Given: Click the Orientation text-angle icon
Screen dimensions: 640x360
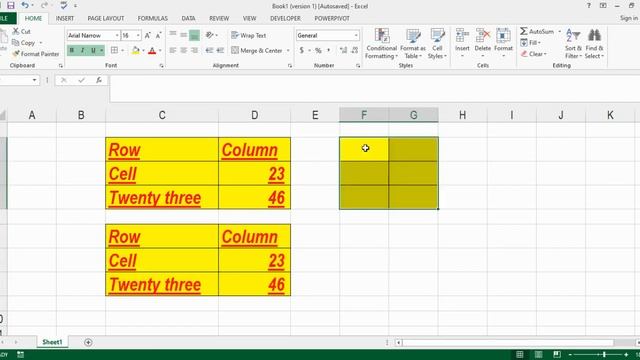Looking at the screenshot, I should [x=209, y=35].
